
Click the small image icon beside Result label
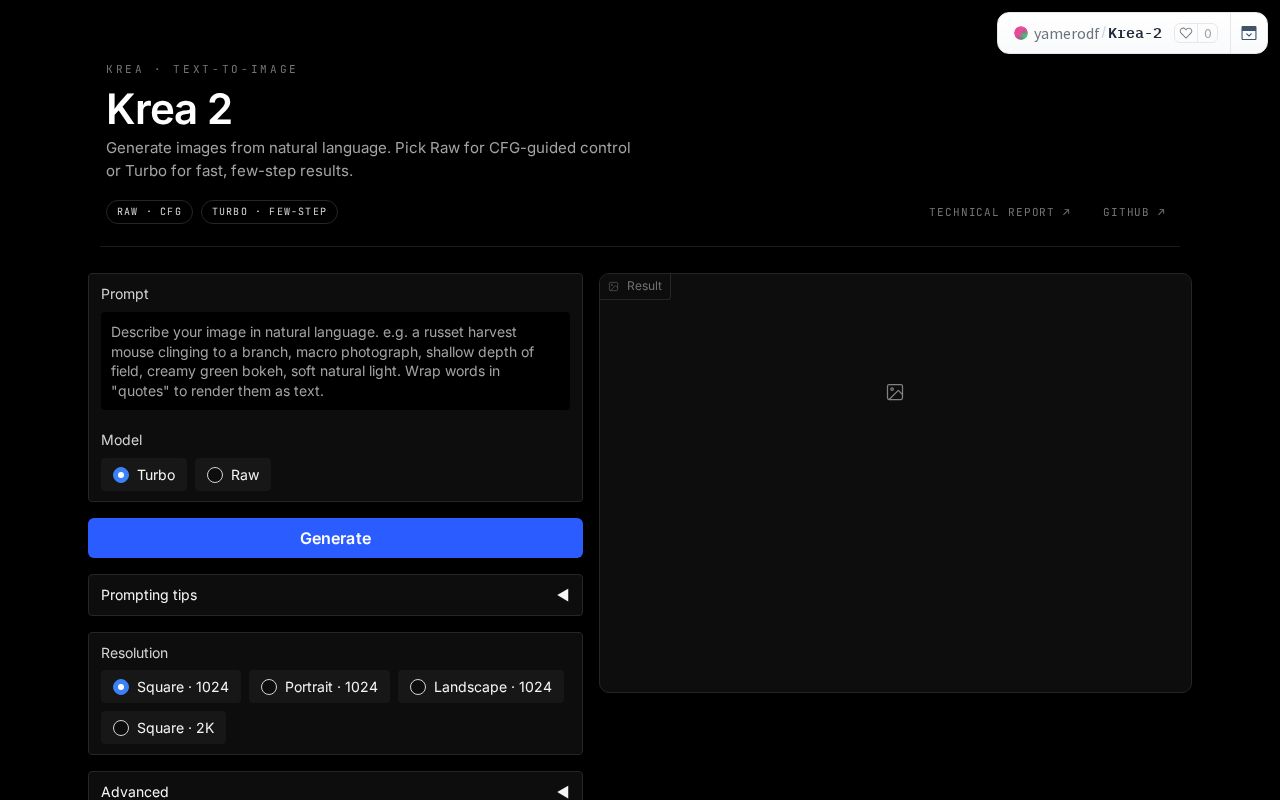pos(614,286)
